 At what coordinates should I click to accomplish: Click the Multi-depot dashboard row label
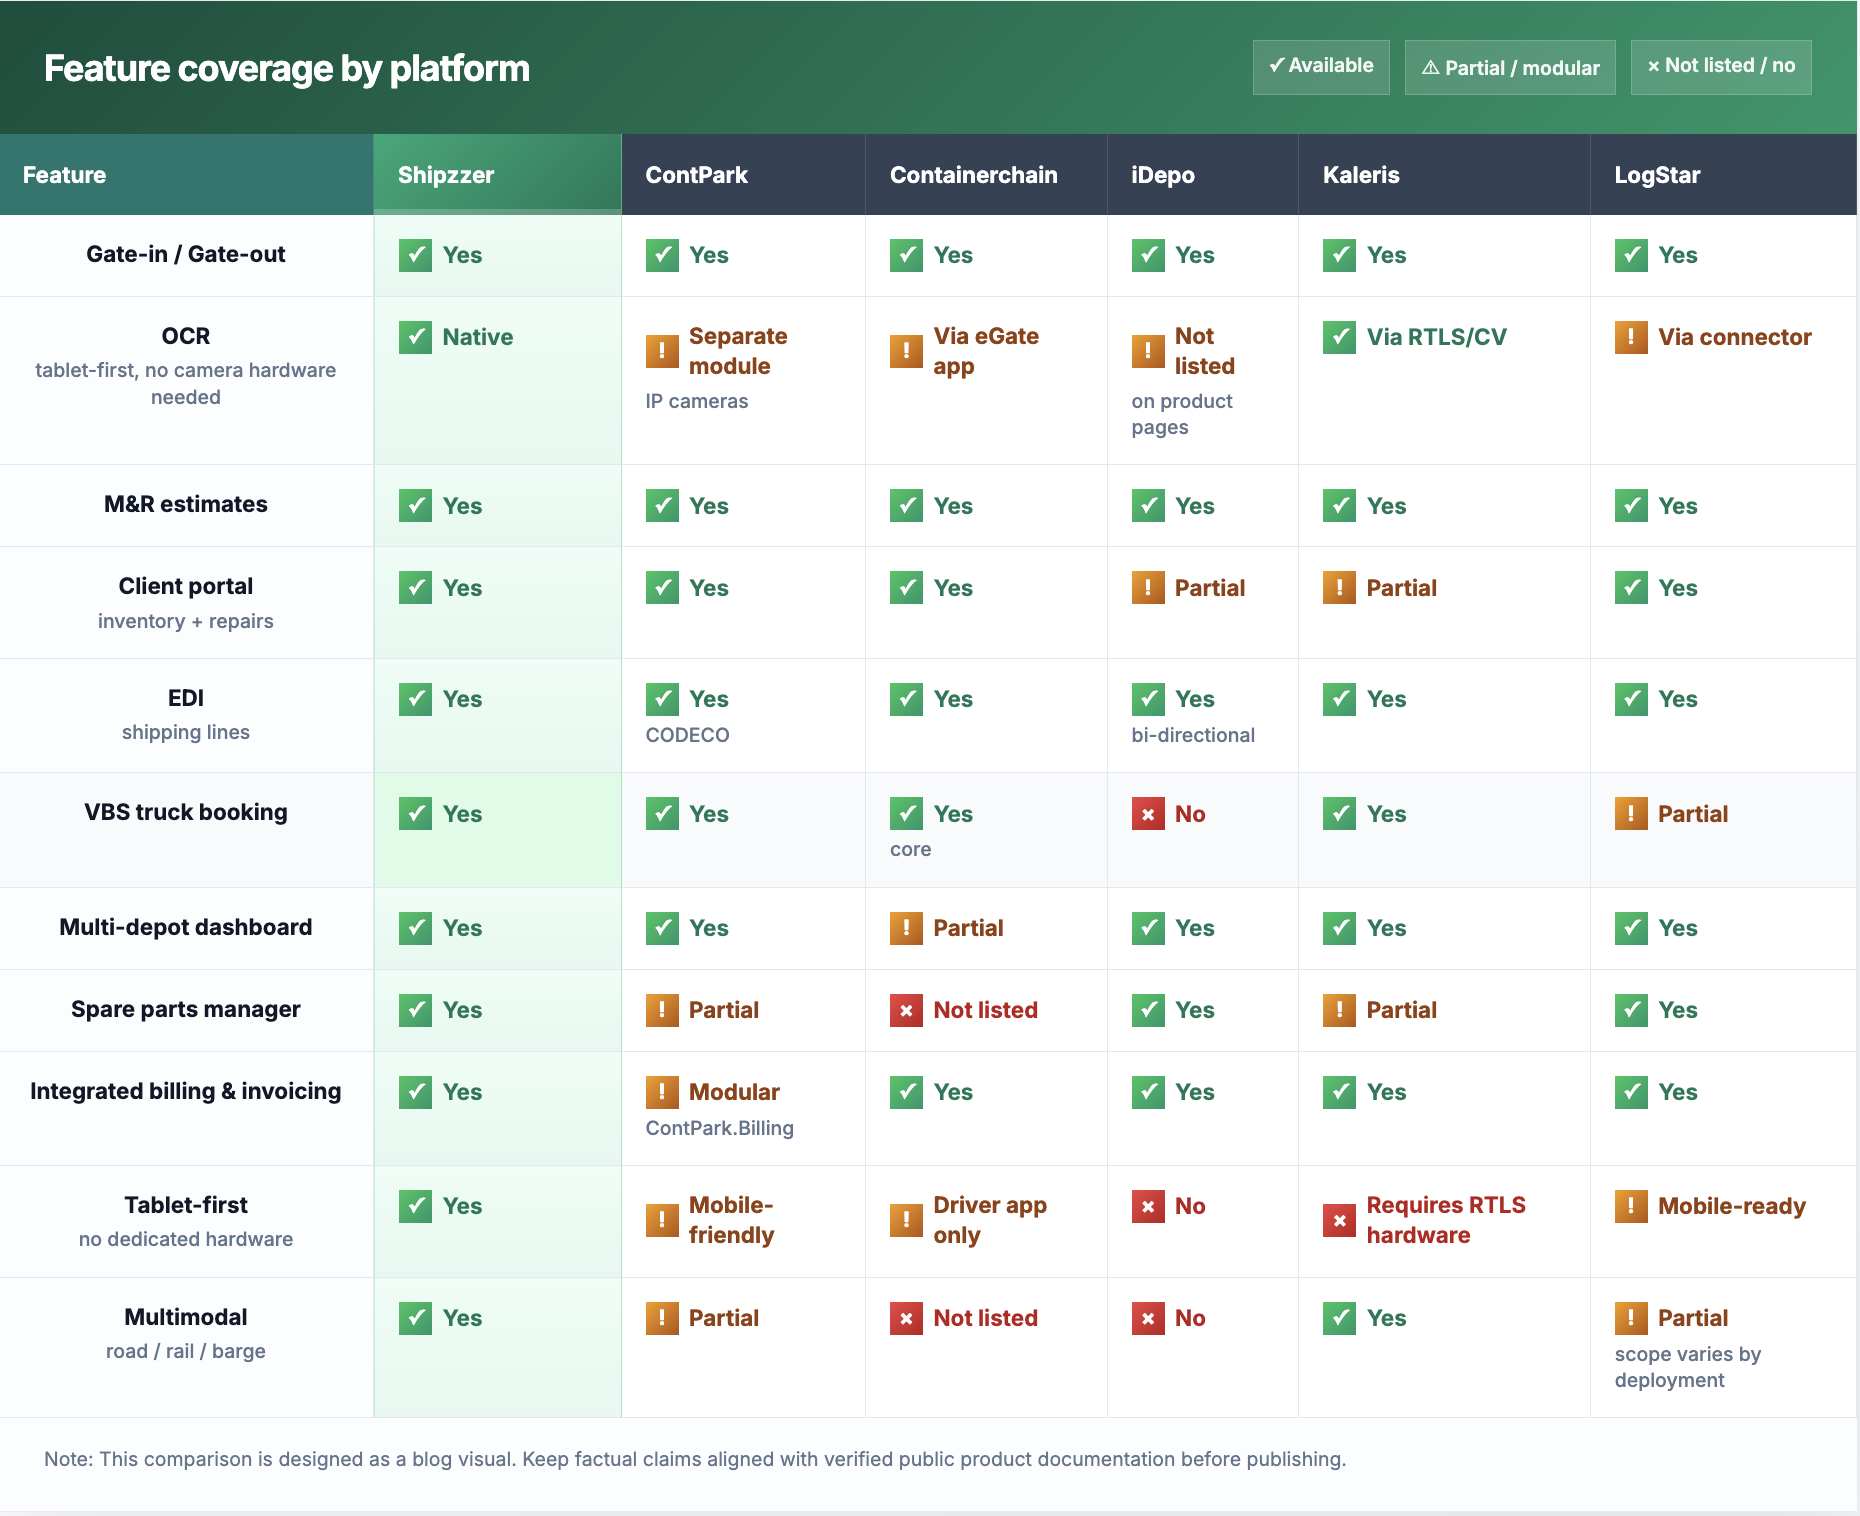click(x=186, y=927)
